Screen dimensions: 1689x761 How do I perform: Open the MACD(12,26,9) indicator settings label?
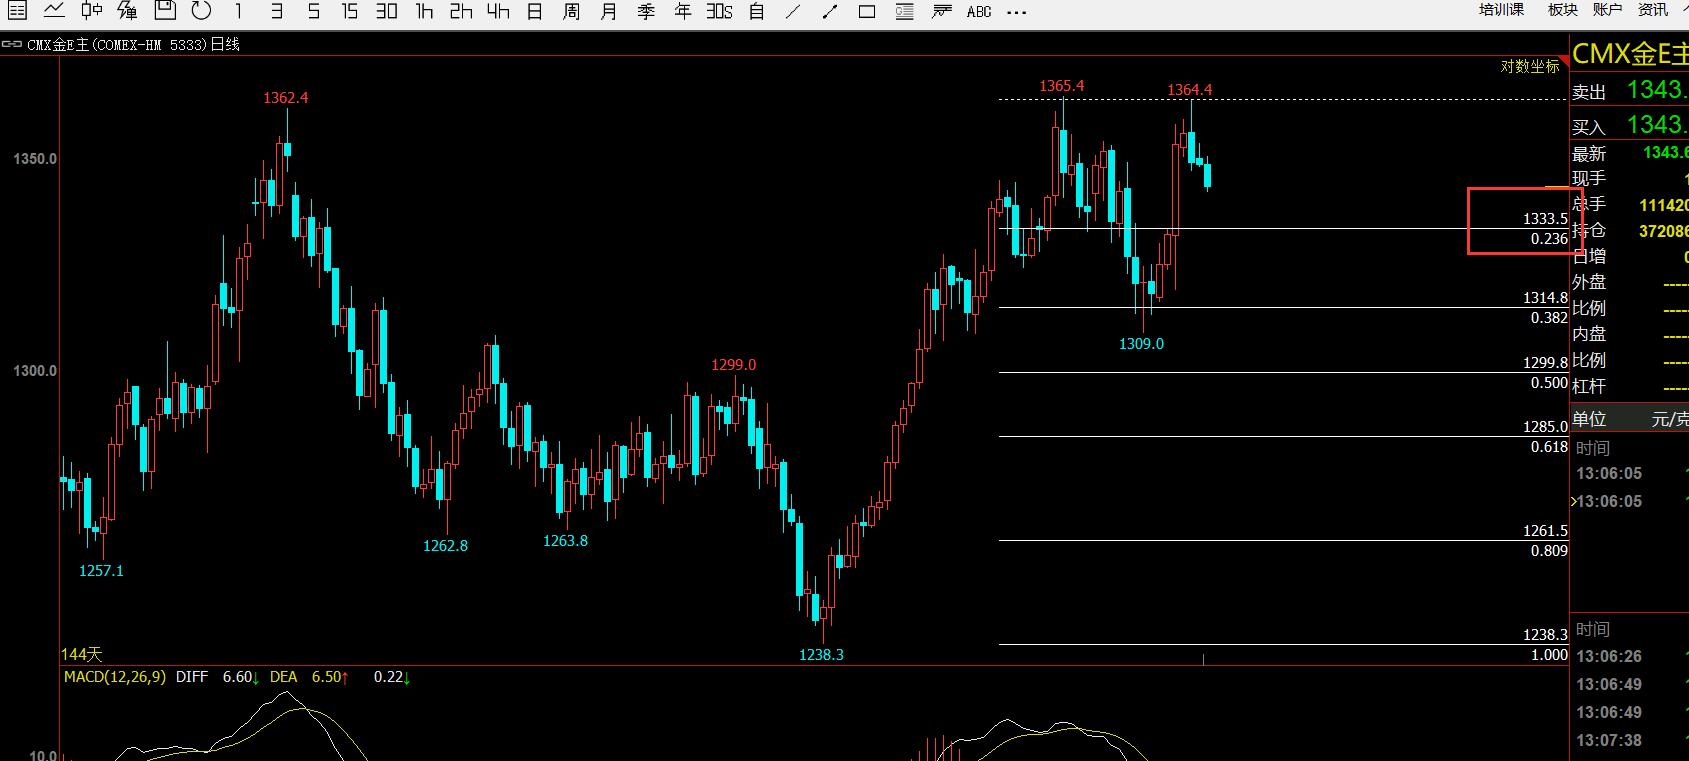(115, 677)
